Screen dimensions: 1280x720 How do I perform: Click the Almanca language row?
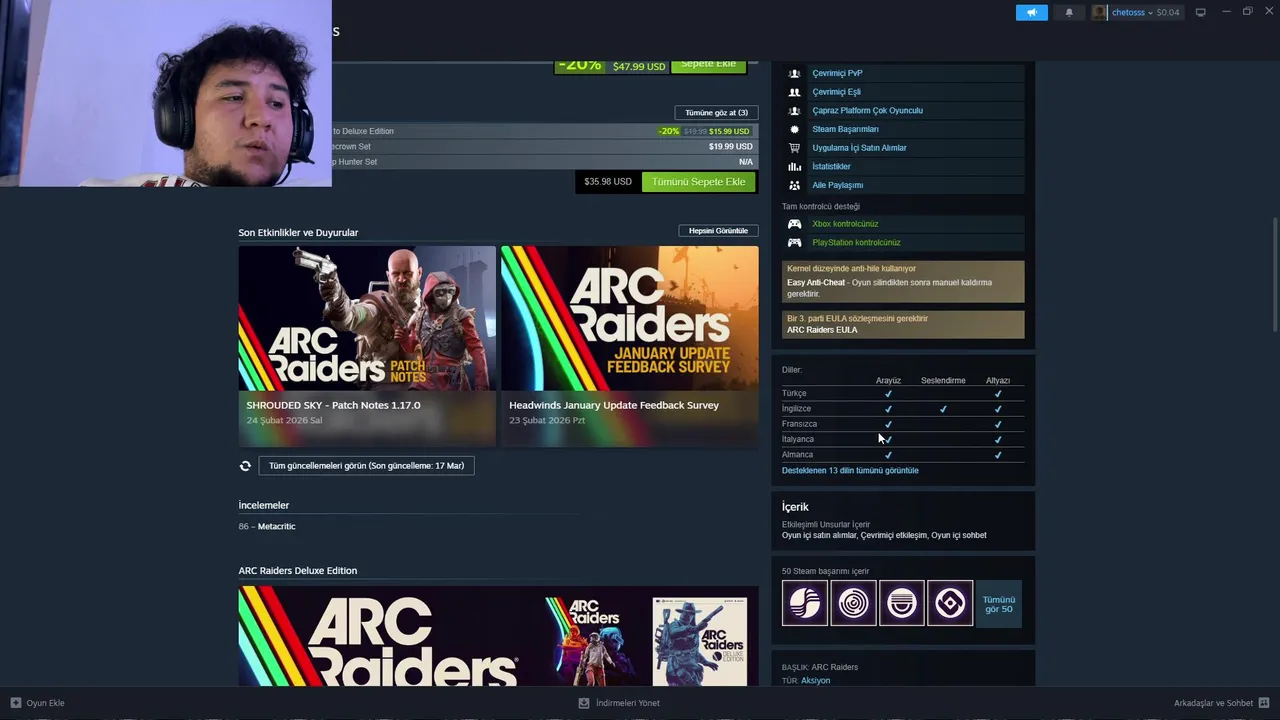[x=902, y=455]
